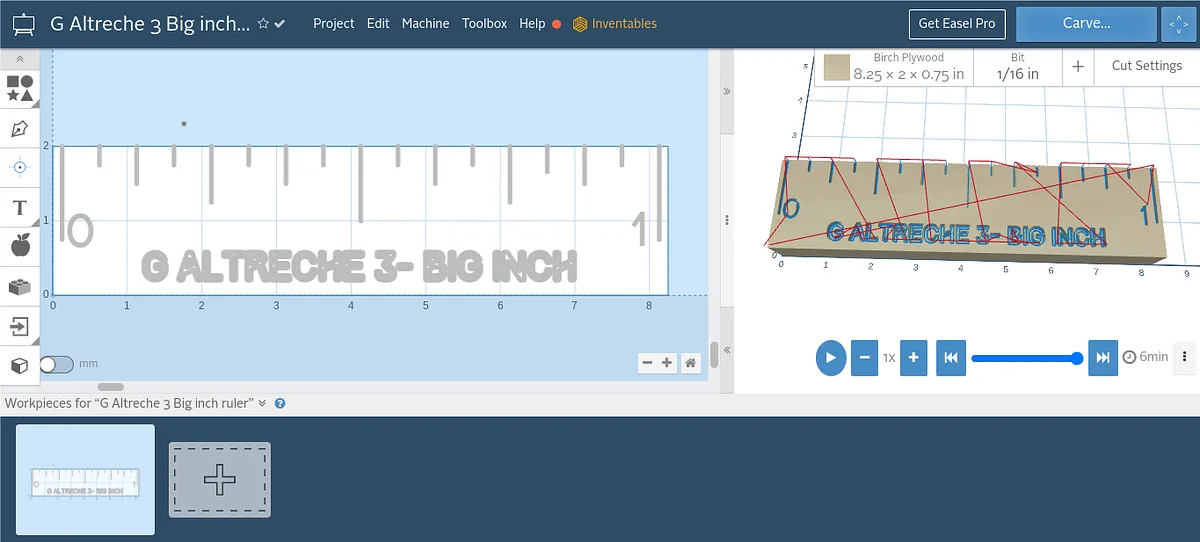Expand the Workpieces dropdown chevron
This screenshot has height=542, width=1200.
coord(262,404)
